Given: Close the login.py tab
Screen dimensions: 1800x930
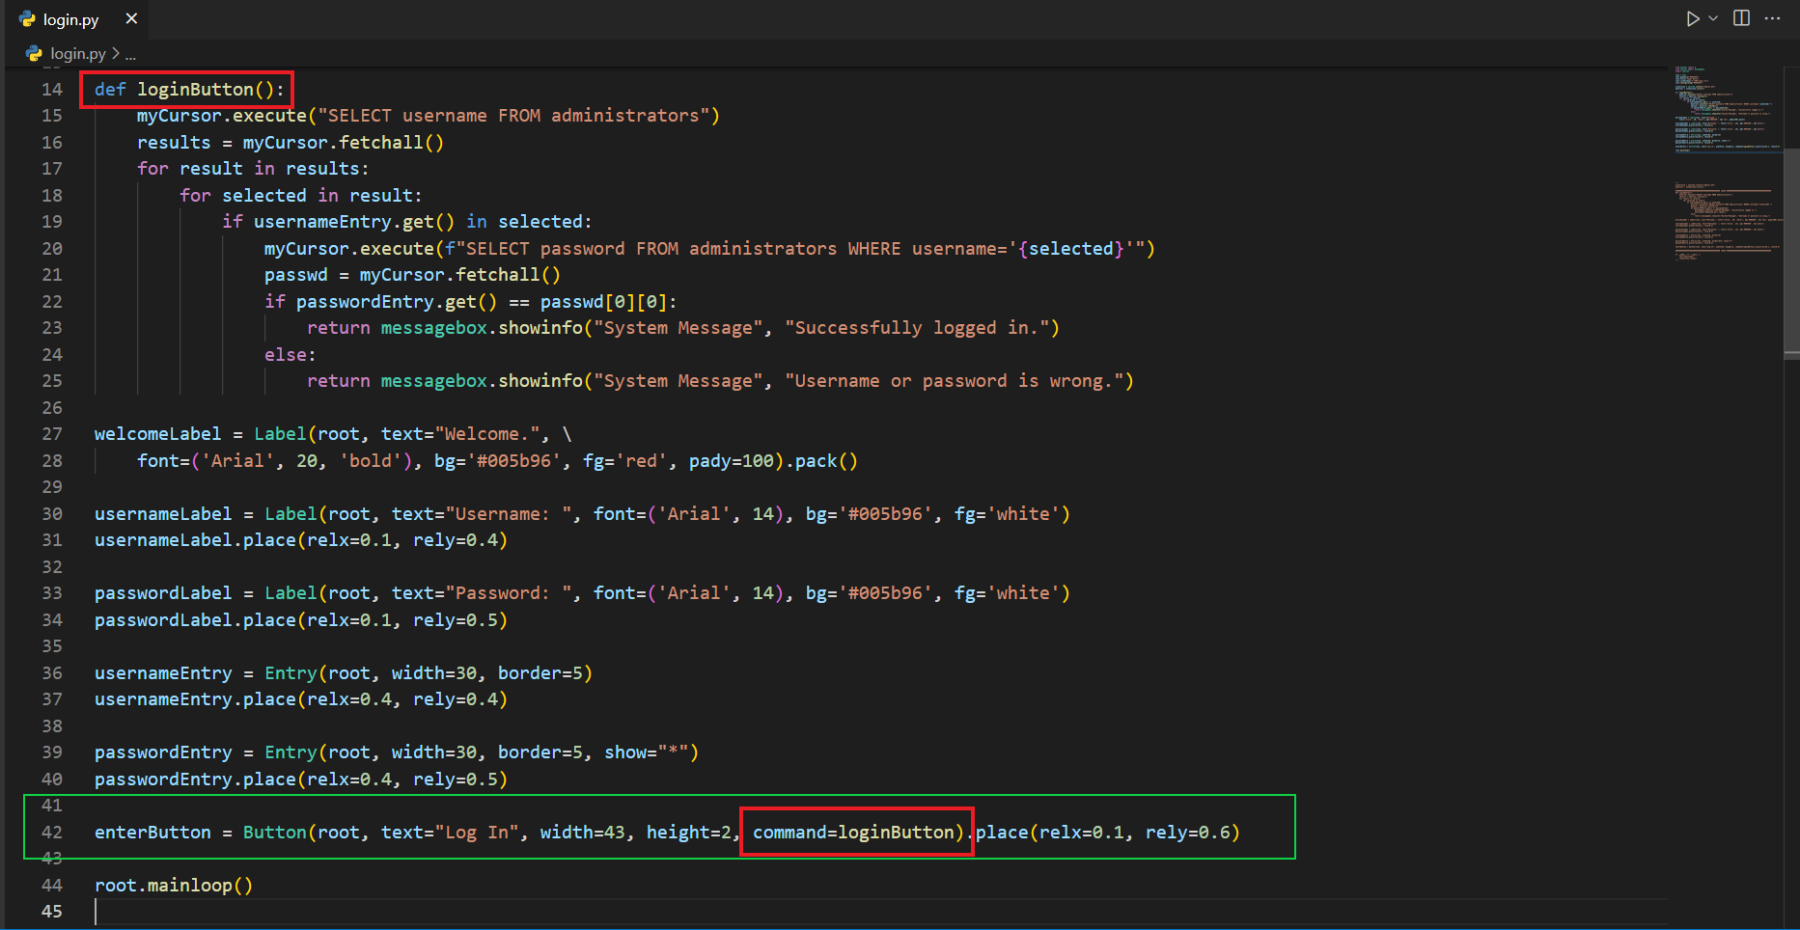Looking at the screenshot, I should 131,19.
